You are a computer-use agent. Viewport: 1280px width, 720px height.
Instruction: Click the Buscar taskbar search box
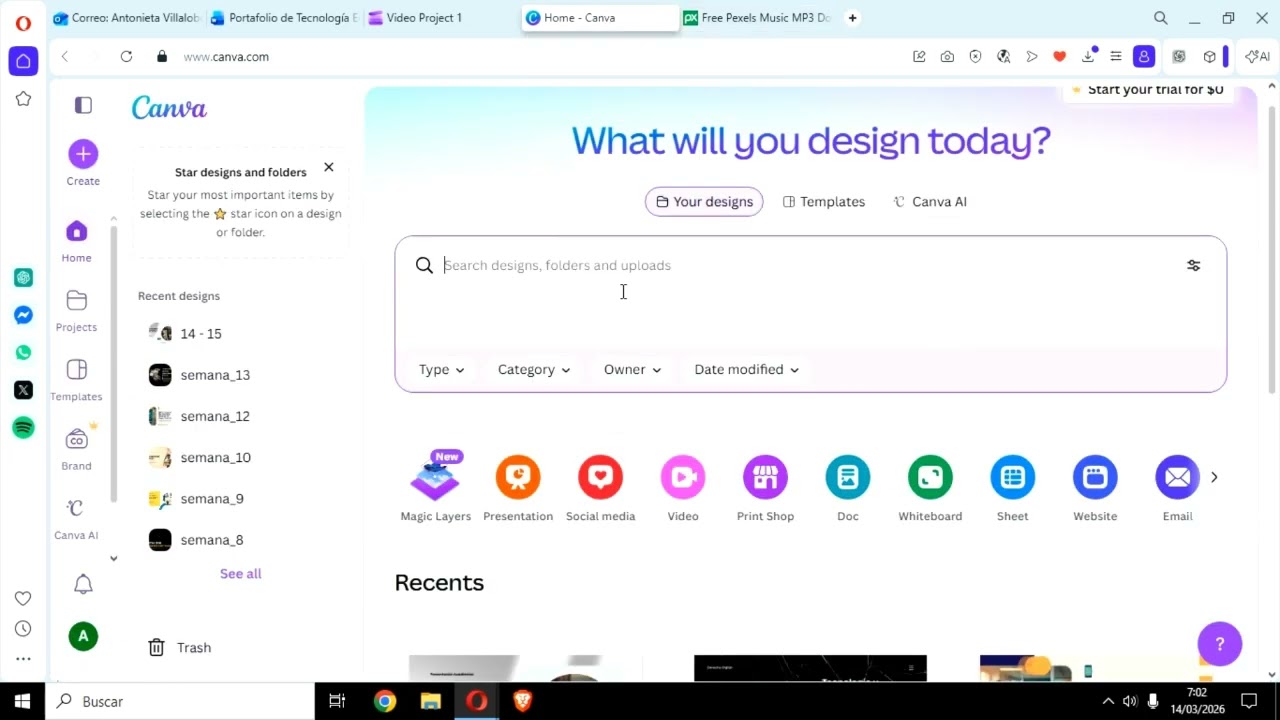[x=180, y=701]
